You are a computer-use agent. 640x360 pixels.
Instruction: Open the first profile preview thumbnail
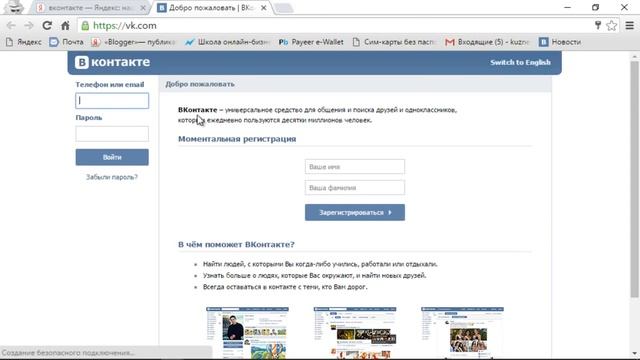[247, 333]
